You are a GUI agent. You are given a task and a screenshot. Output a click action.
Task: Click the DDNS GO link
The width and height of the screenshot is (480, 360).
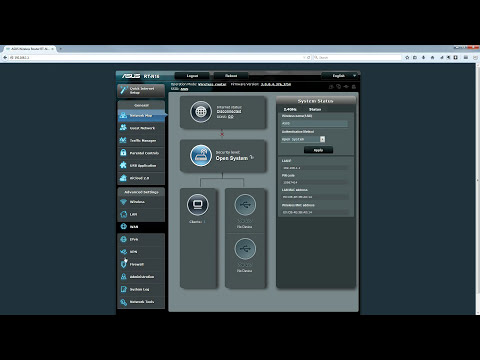click(x=231, y=117)
